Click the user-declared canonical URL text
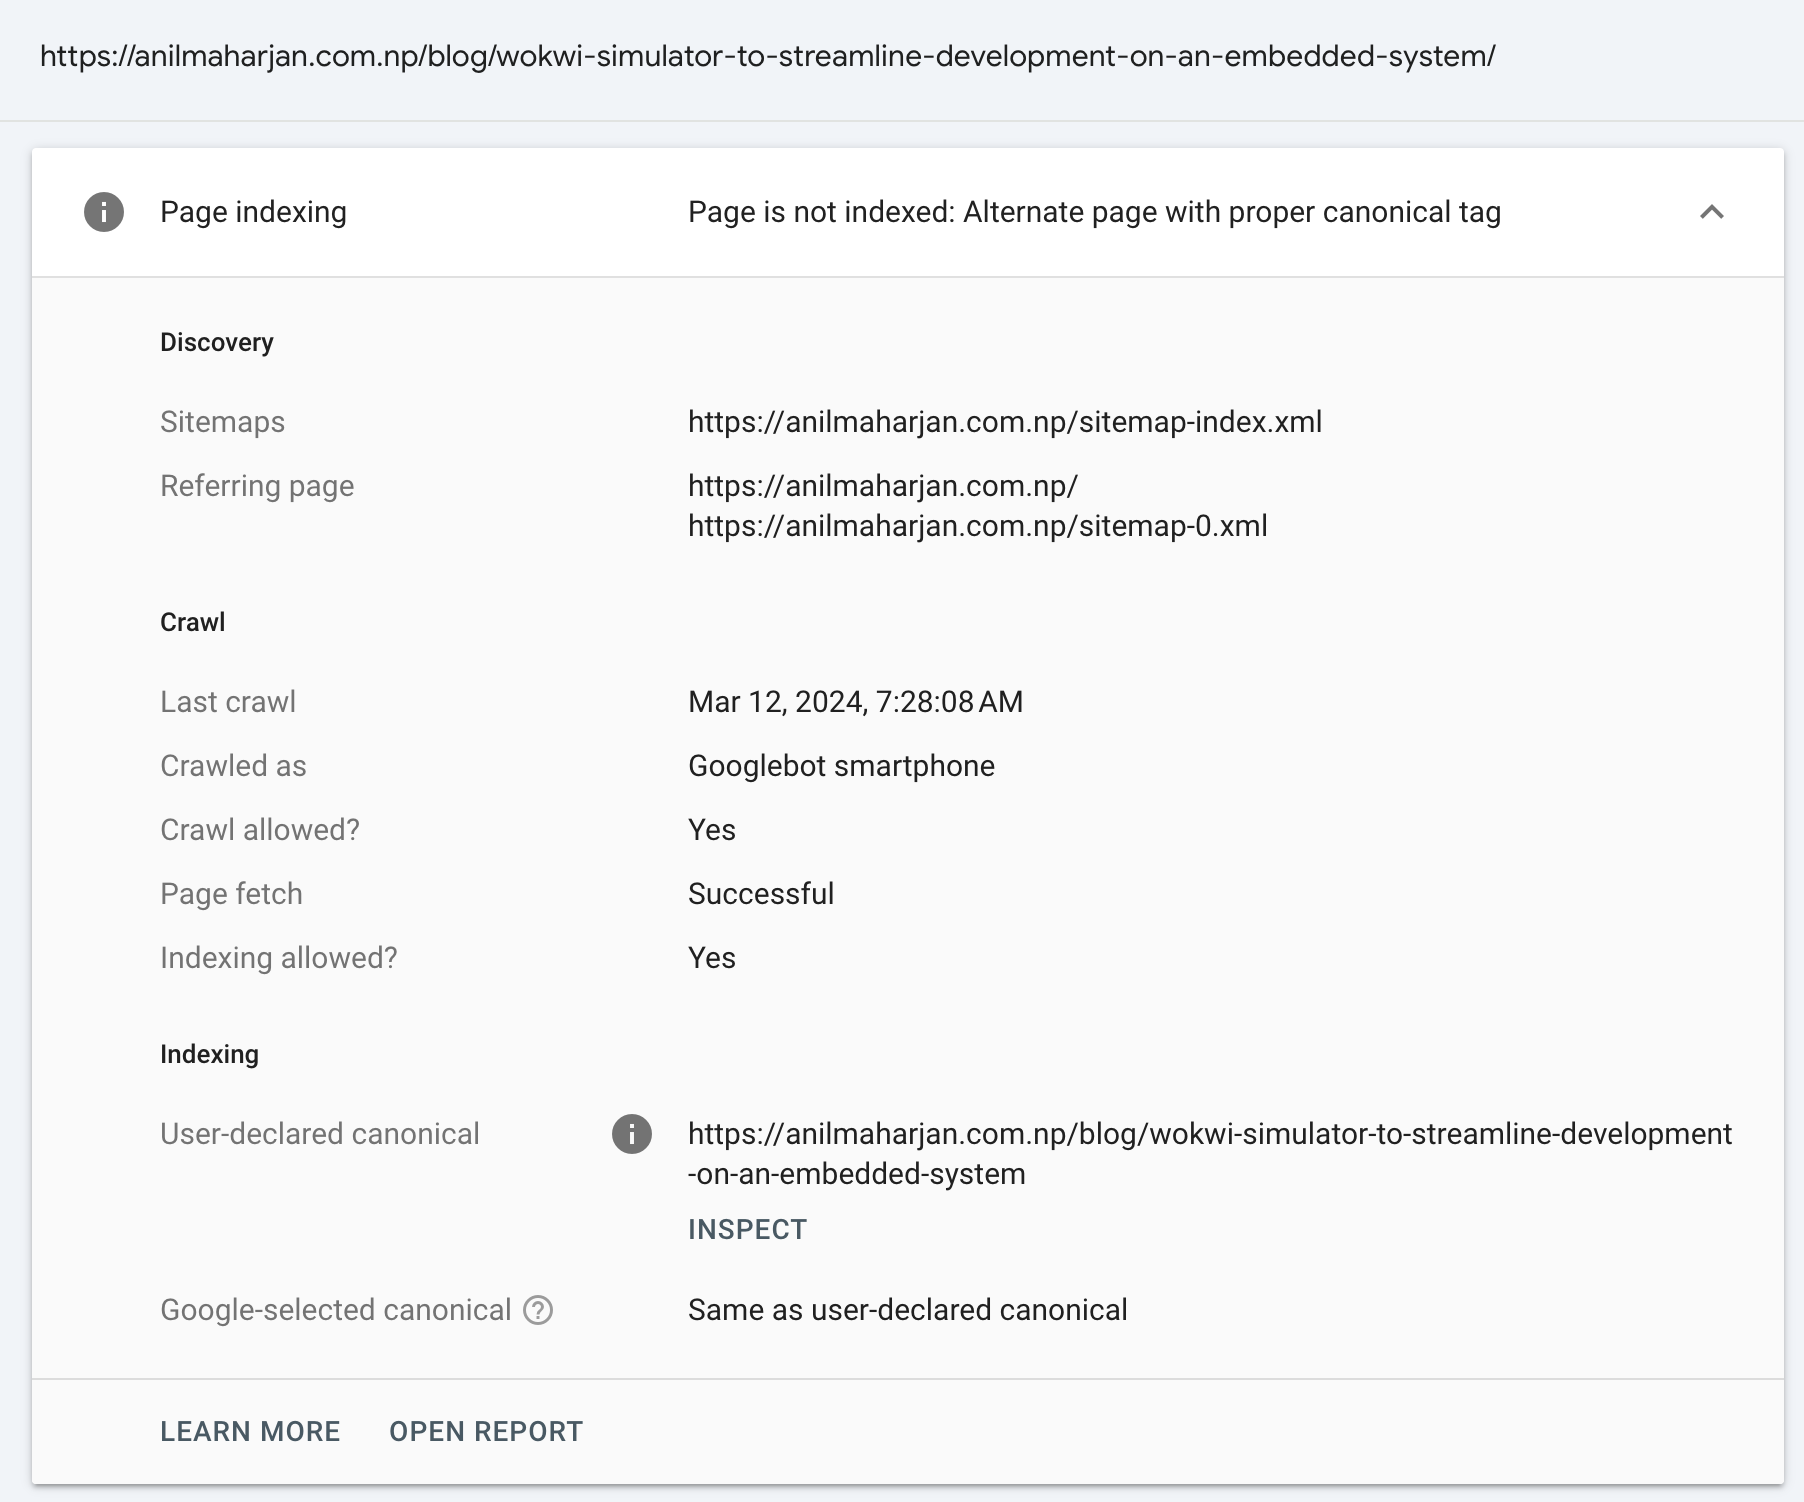 click(1210, 1154)
